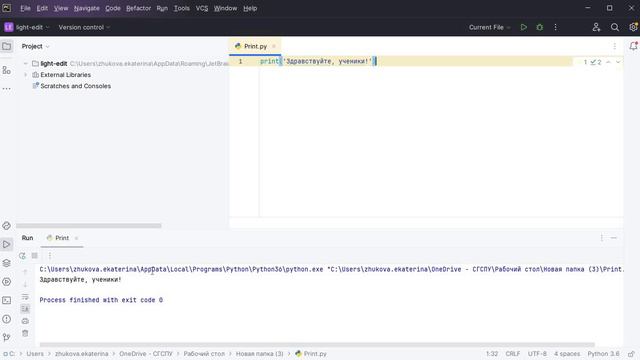Open IDE settings gear icon

(x=633, y=27)
